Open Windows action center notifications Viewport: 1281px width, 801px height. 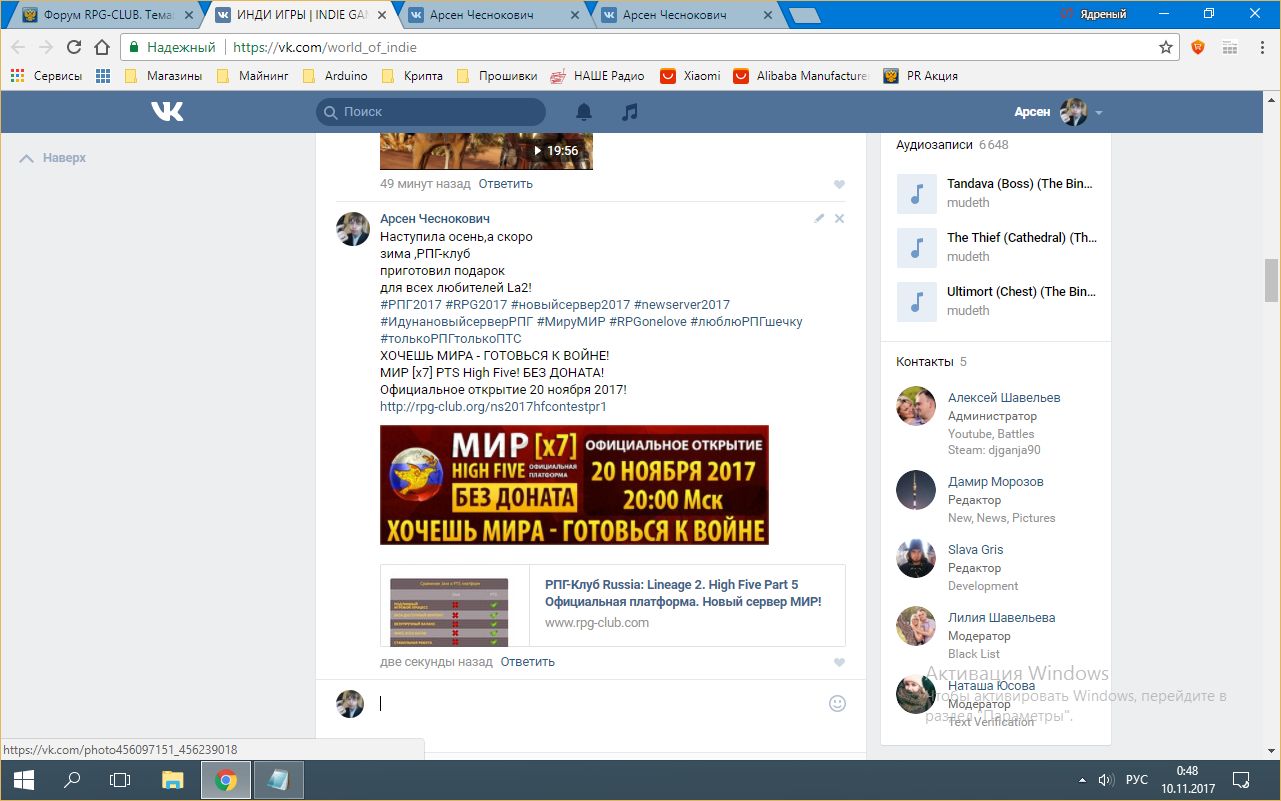[x=1241, y=780]
